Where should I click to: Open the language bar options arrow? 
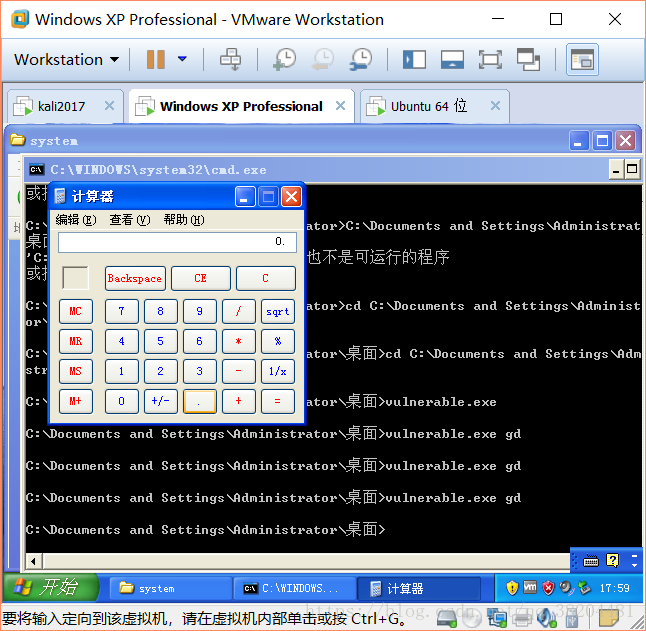634,565
